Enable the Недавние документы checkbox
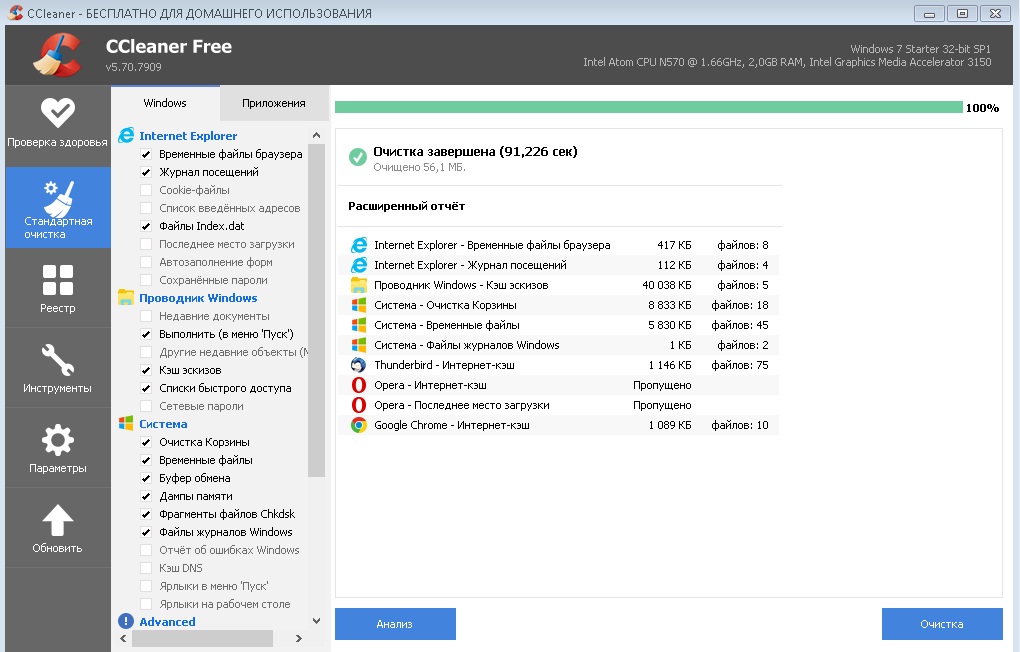 click(x=146, y=316)
